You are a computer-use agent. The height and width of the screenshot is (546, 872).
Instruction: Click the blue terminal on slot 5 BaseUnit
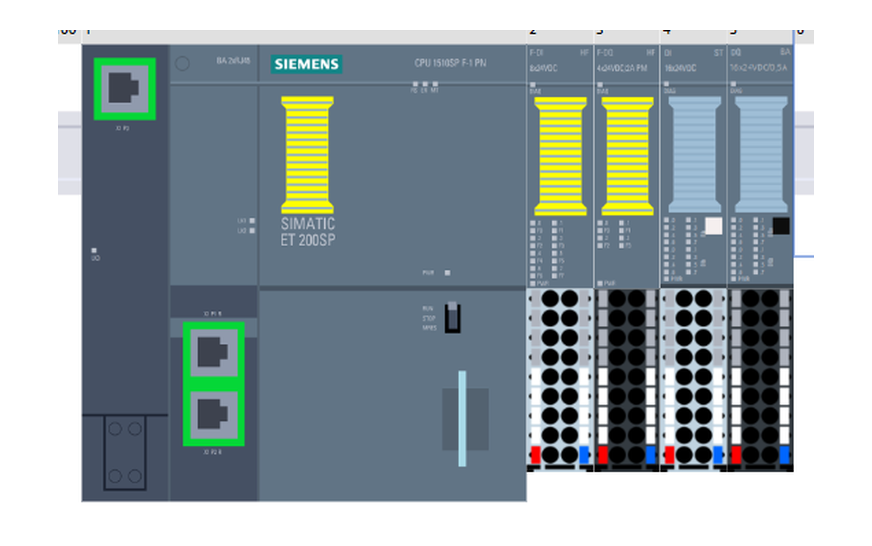(784, 455)
